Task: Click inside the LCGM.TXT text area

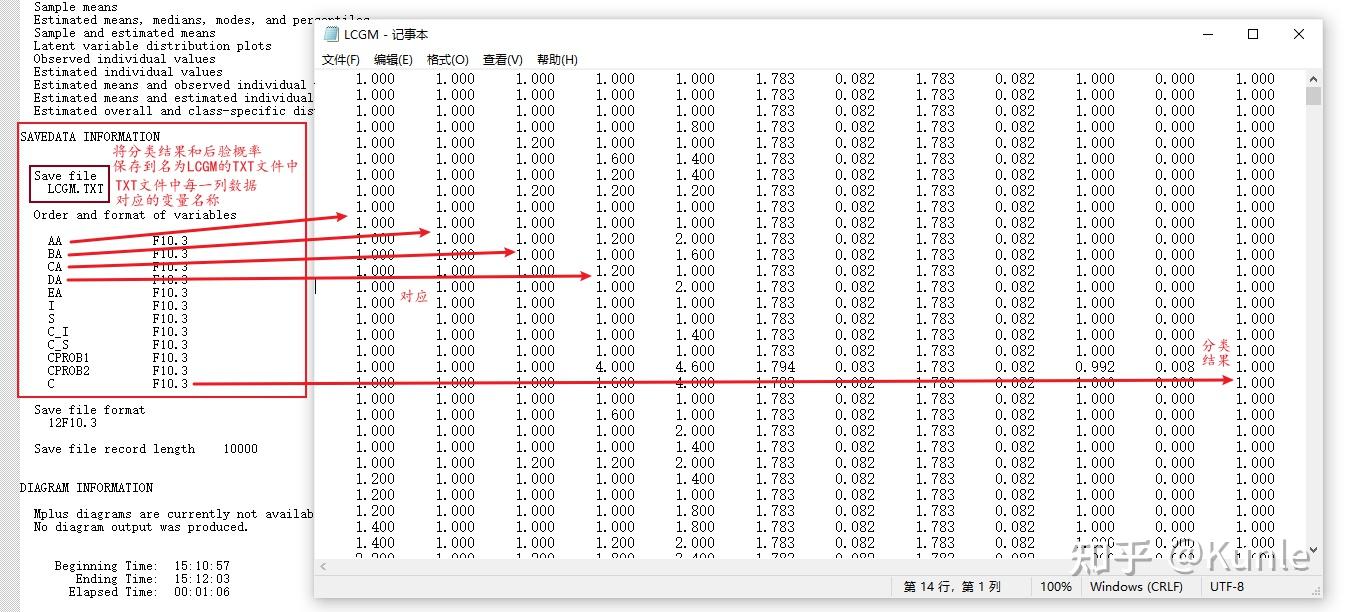Action: pos(800,300)
